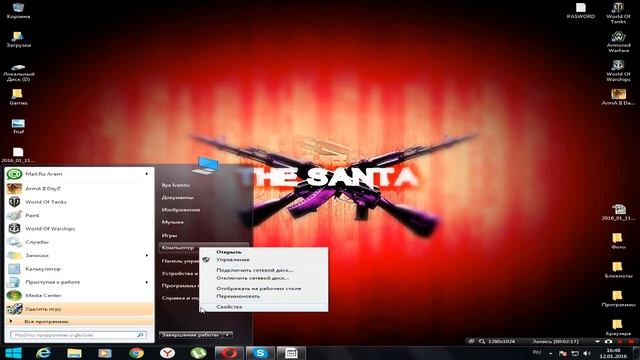Open Skype from the taskbar
Image resolution: width=640 pixels, height=360 pixels.
click(x=260, y=353)
